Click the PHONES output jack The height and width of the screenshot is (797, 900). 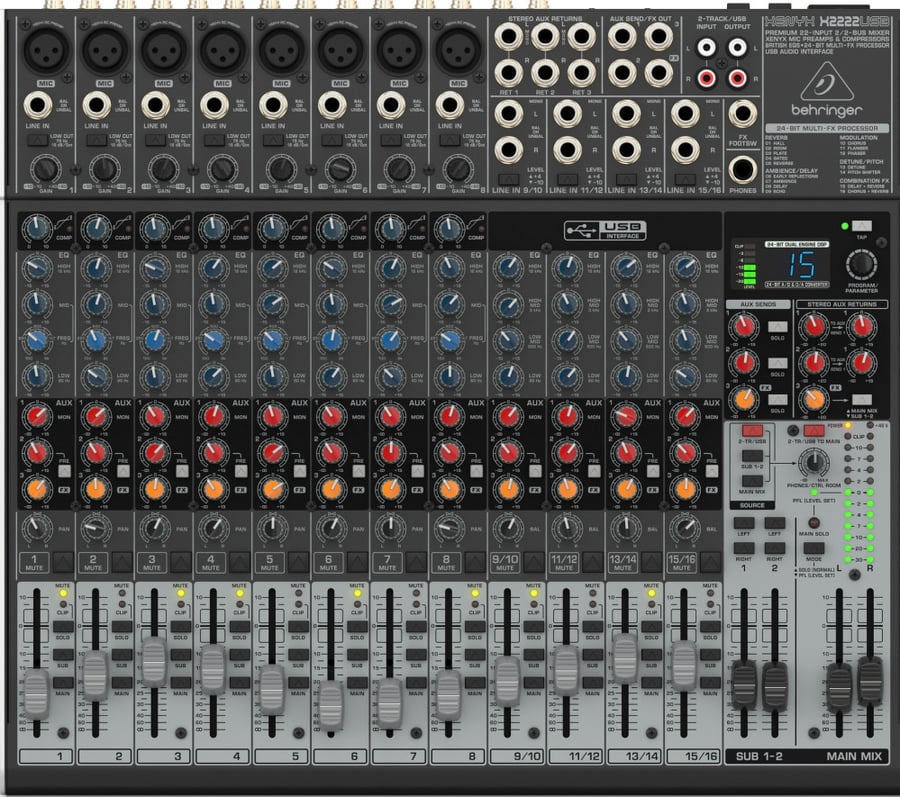pyautogui.click(x=743, y=170)
